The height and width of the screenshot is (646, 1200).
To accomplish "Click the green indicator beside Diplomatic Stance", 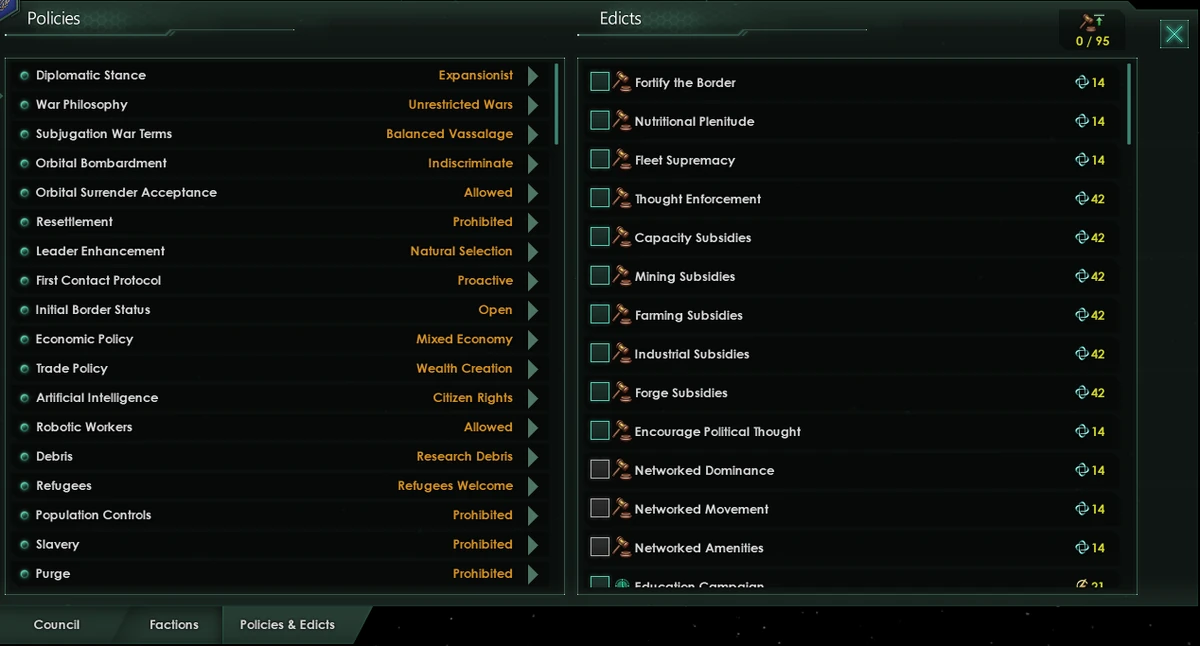I will tap(23, 75).
